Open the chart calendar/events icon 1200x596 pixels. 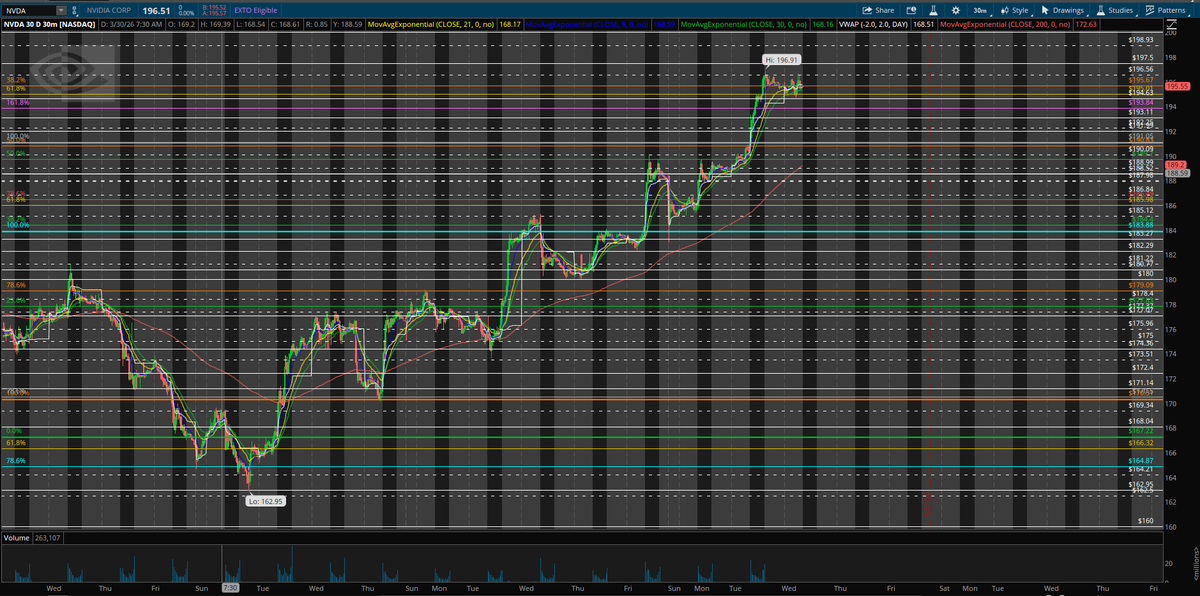click(x=912, y=9)
